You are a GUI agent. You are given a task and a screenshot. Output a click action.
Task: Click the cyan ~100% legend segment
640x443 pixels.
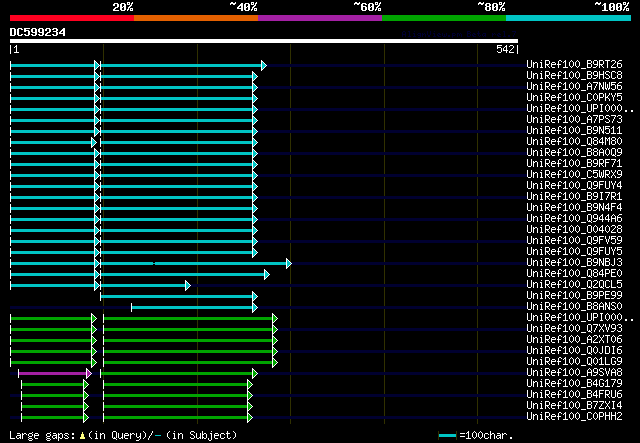[569, 18]
